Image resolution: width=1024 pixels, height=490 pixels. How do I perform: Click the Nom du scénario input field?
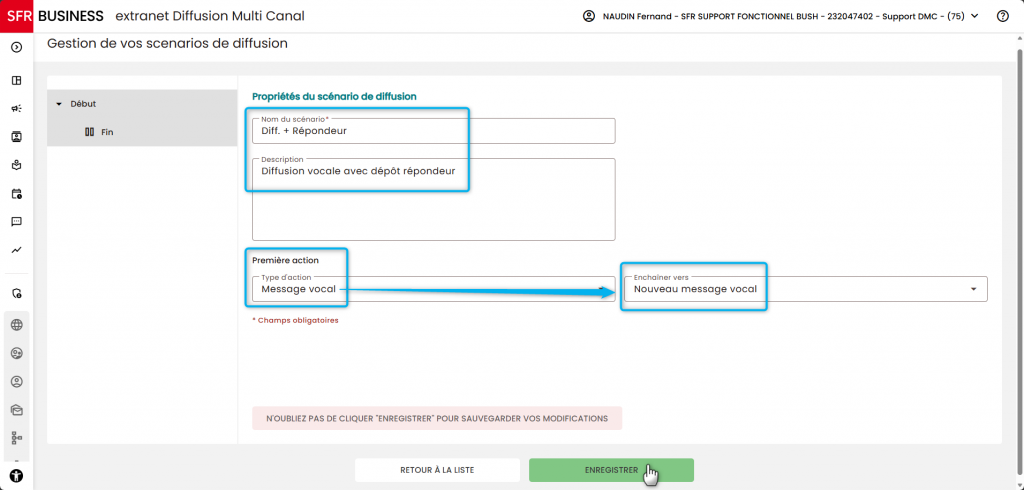point(434,131)
